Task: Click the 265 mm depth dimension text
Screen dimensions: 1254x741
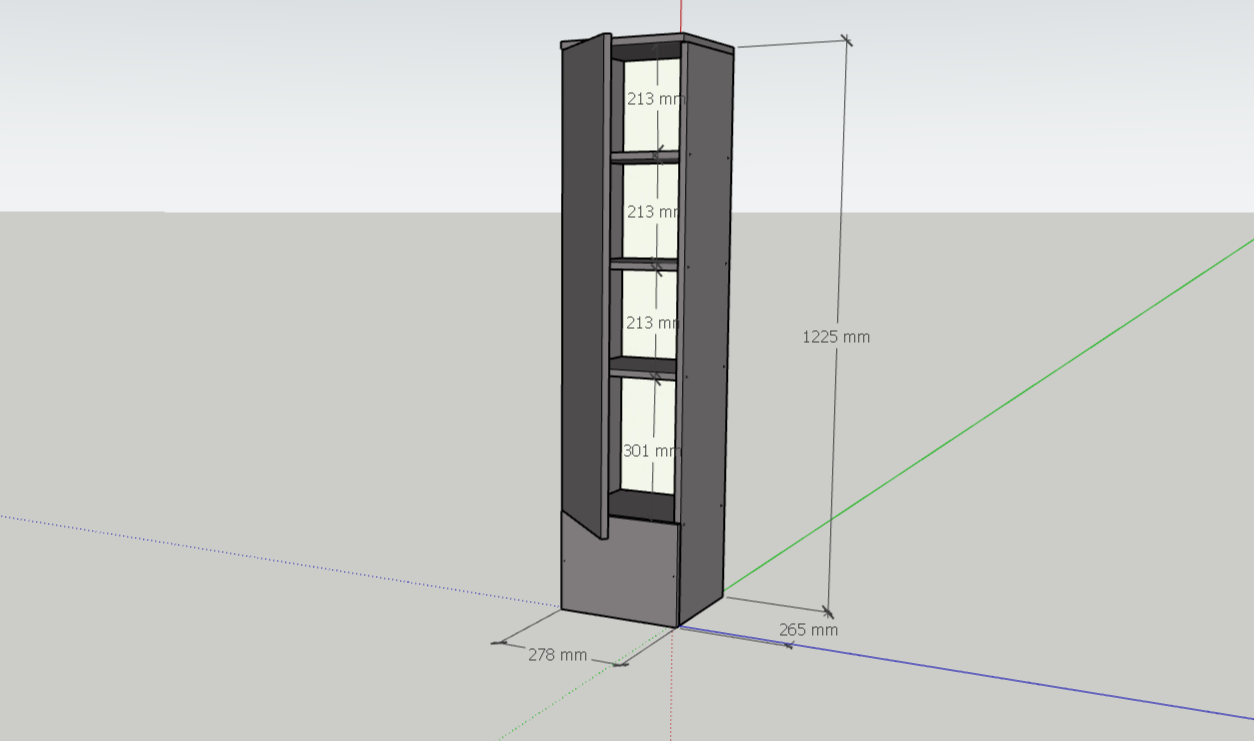Action: point(808,630)
